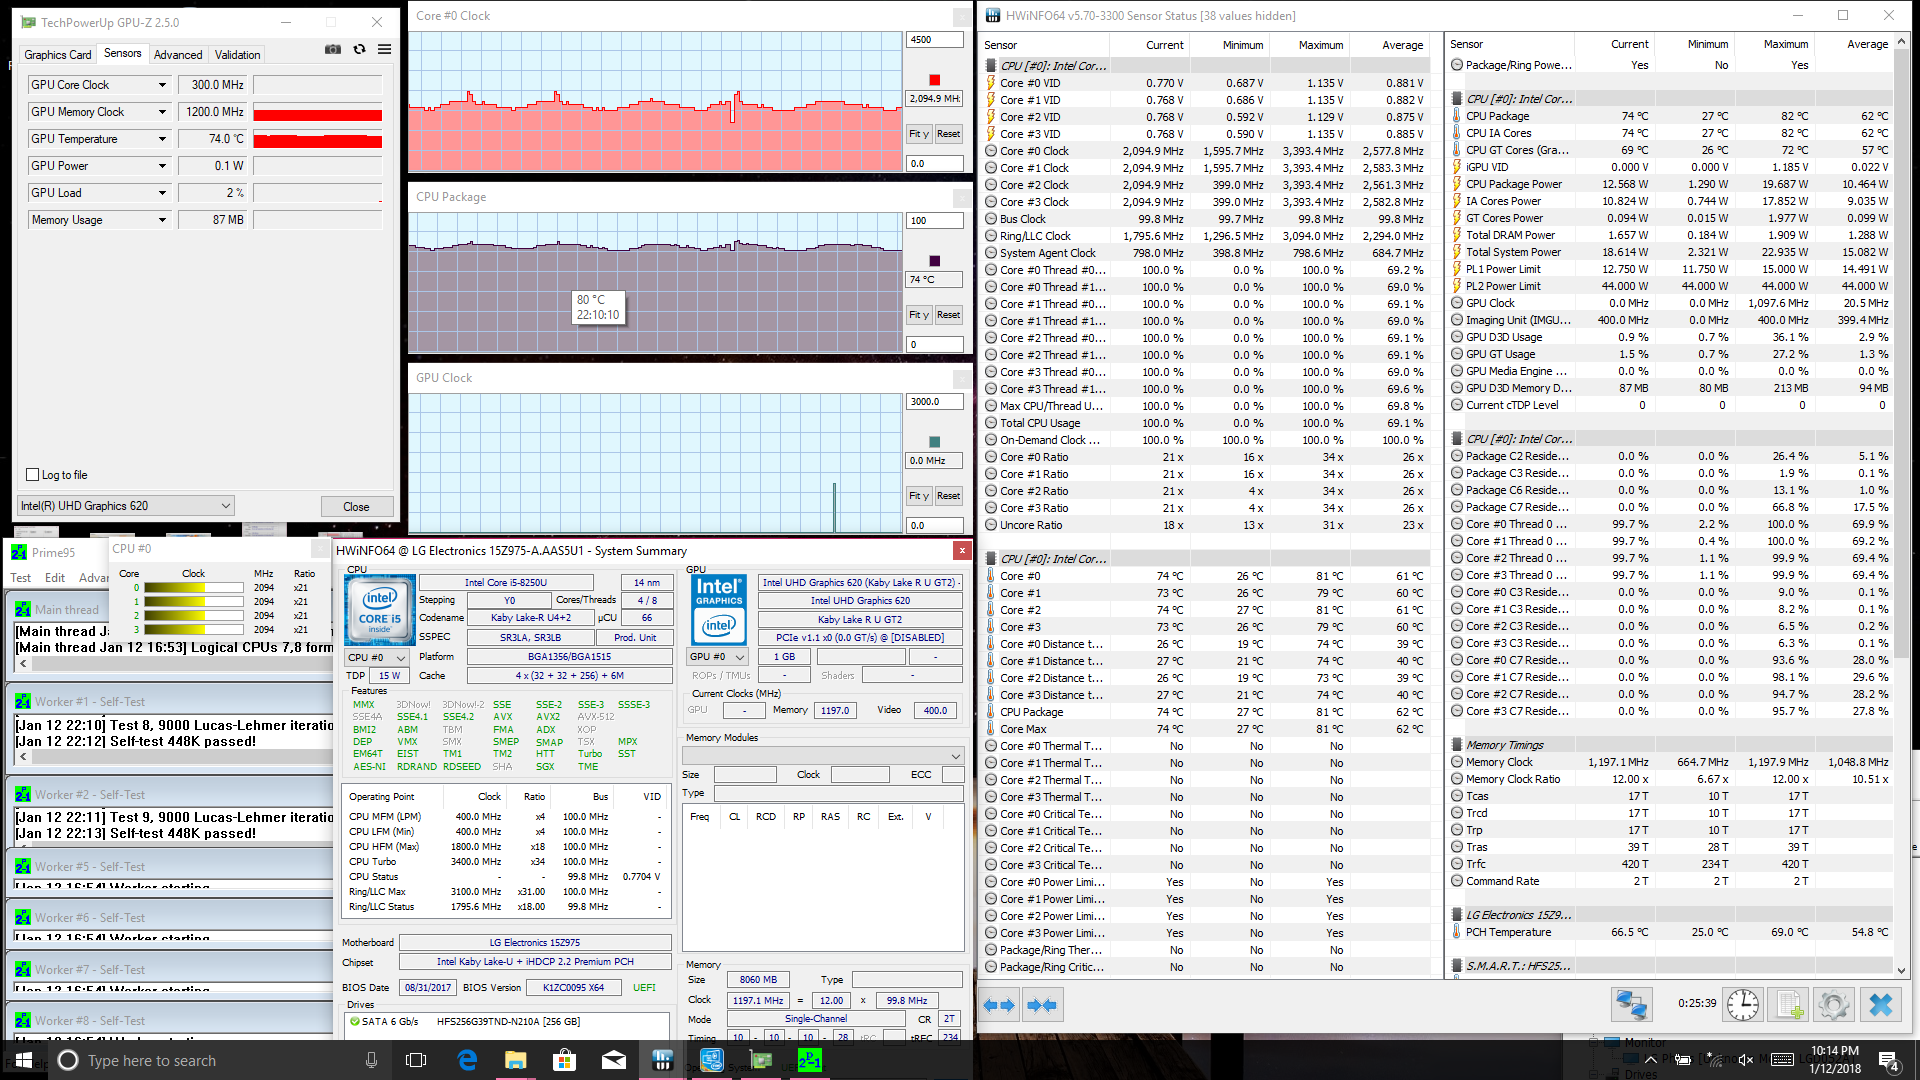This screenshot has width=1920, height=1080.
Task: Click Reset on the Core #0 Clock graph
Action: [948, 134]
